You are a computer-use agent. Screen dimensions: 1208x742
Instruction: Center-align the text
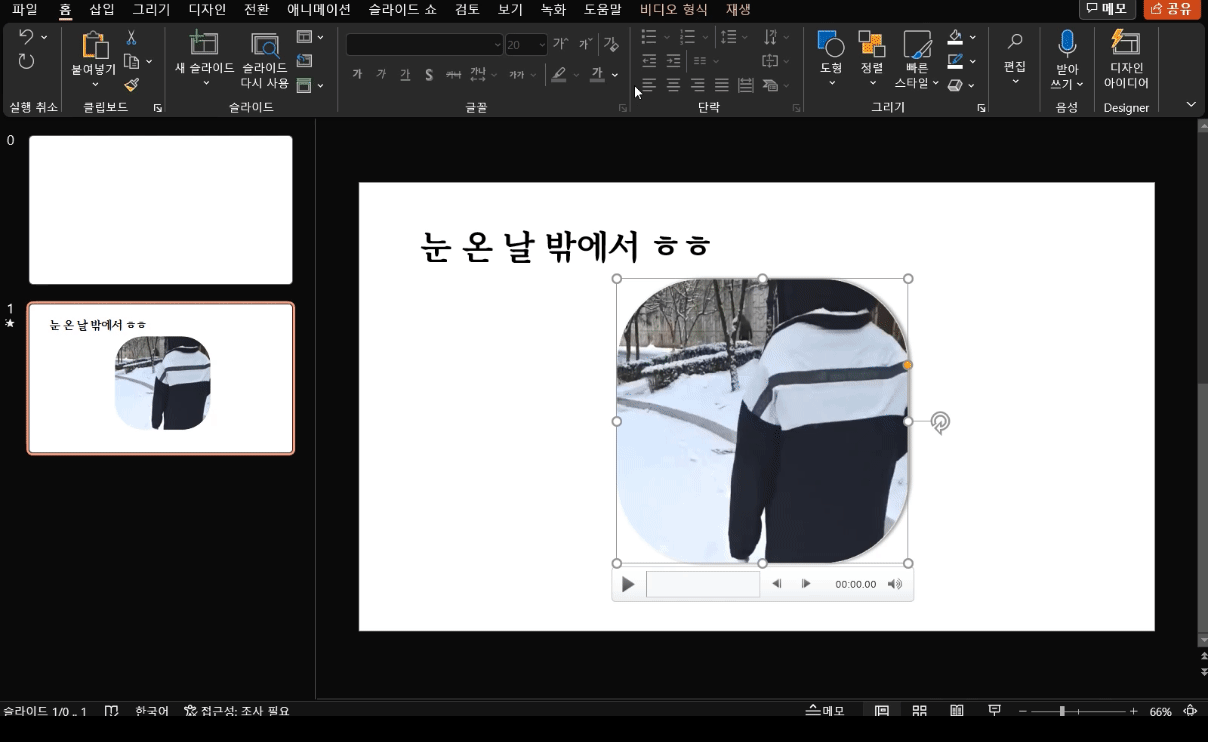pyautogui.click(x=673, y=85)
